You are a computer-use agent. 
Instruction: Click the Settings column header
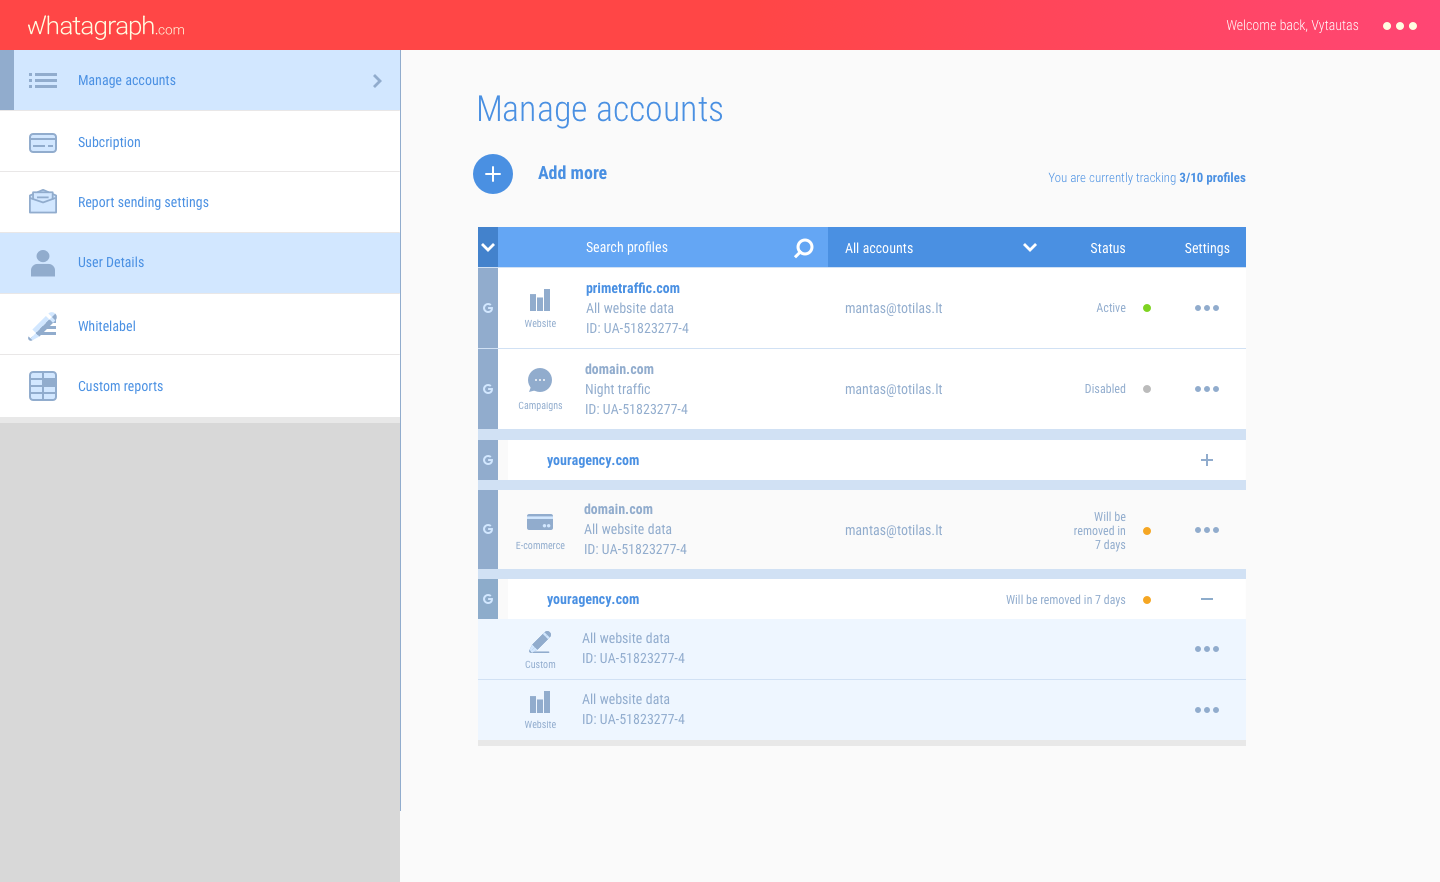click(1207, 248)
